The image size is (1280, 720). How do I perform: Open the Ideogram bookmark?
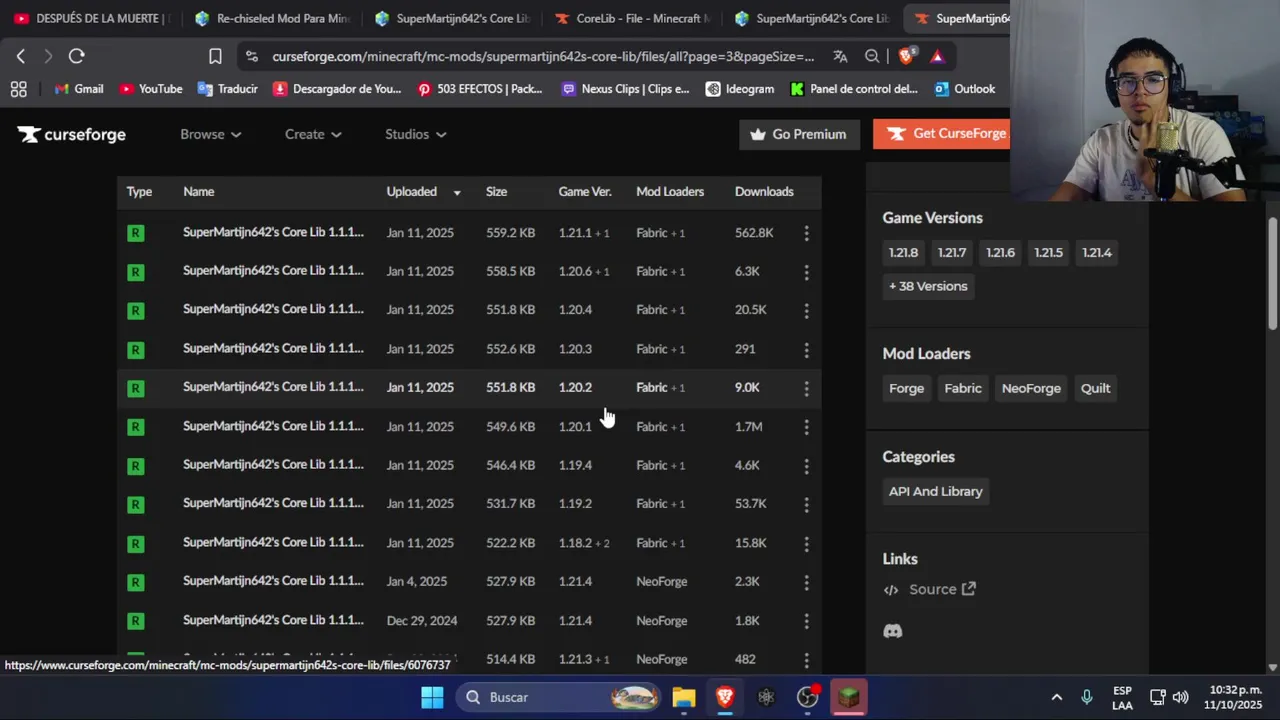[740, 89]
